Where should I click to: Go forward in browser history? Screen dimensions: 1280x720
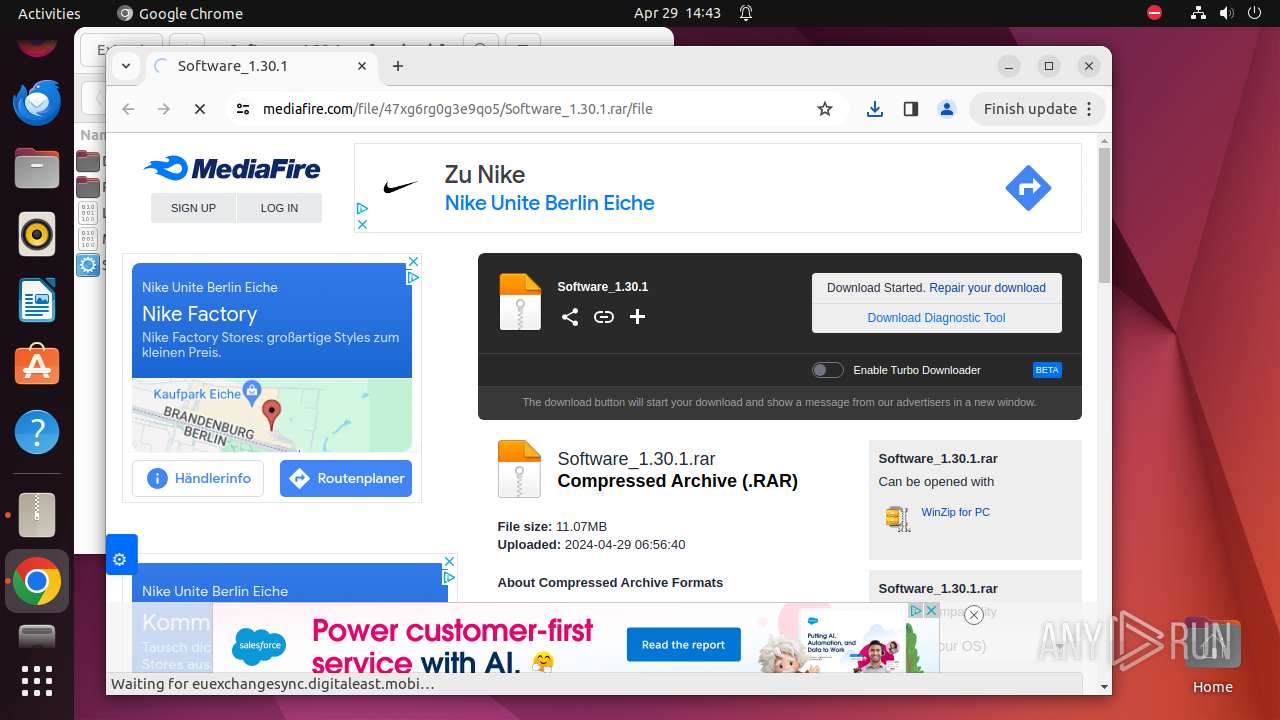pyautogui.click(x=164, y=109)
